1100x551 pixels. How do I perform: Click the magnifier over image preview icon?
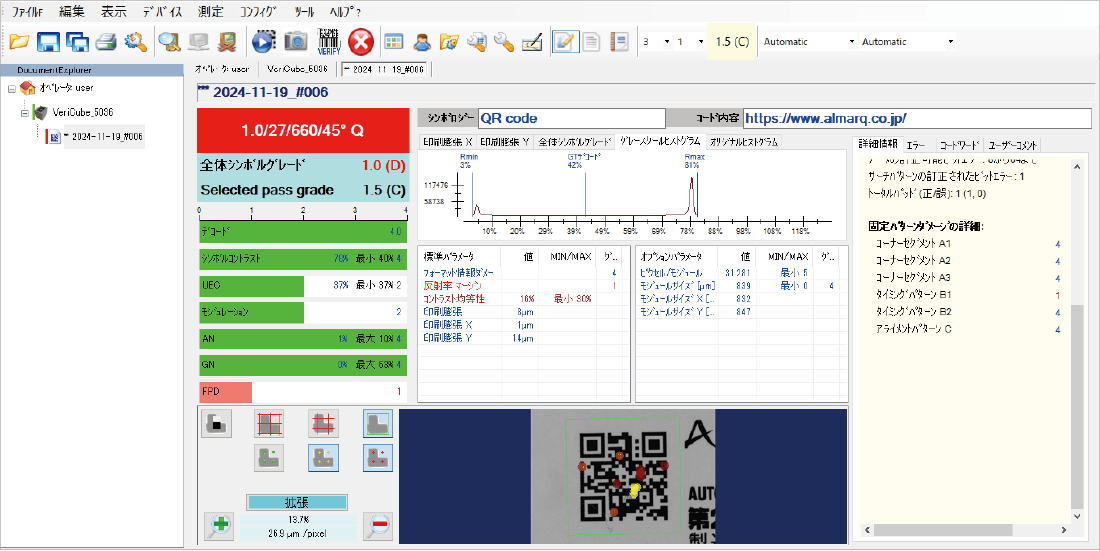(x=169, y=42)
